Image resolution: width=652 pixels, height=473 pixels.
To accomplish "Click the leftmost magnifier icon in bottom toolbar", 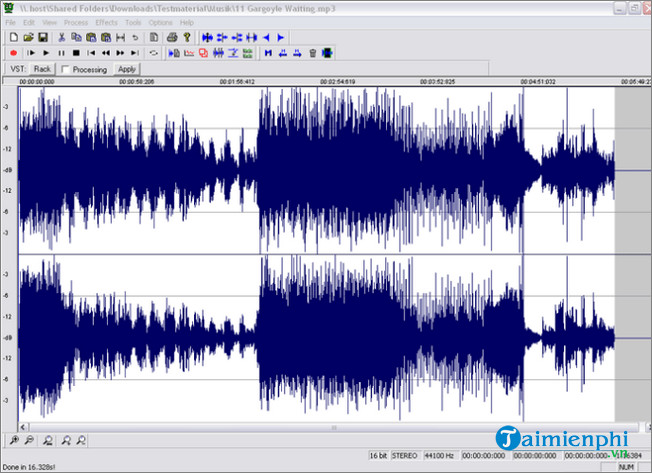I will [12, 439].
